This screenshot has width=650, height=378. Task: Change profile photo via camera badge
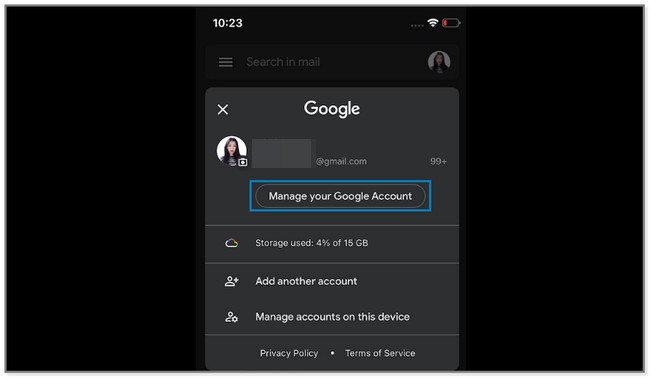(x=243, y=162)
